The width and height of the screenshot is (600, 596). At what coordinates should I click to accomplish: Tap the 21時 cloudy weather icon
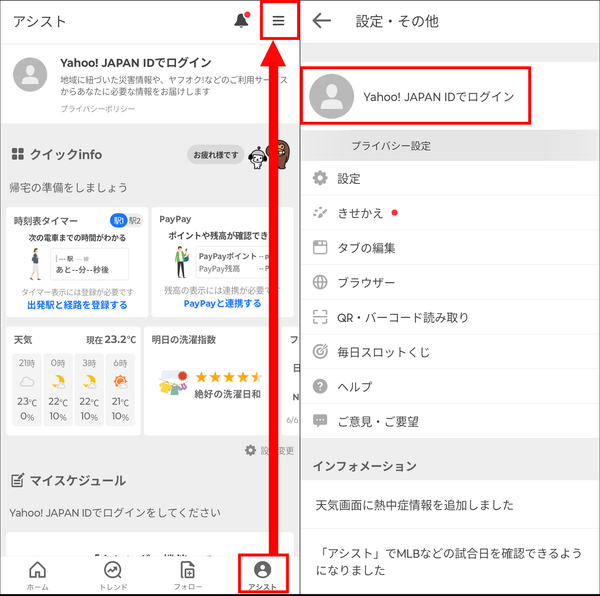point(27,381)
